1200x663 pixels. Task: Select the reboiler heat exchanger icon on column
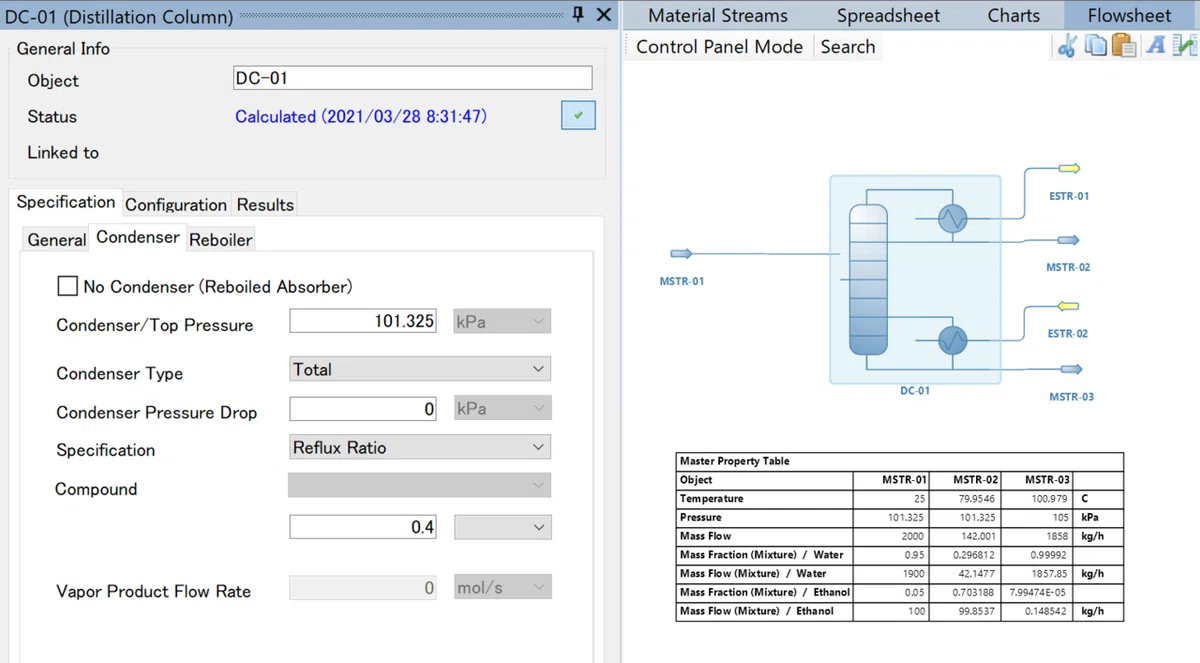[x=953, y=341]
